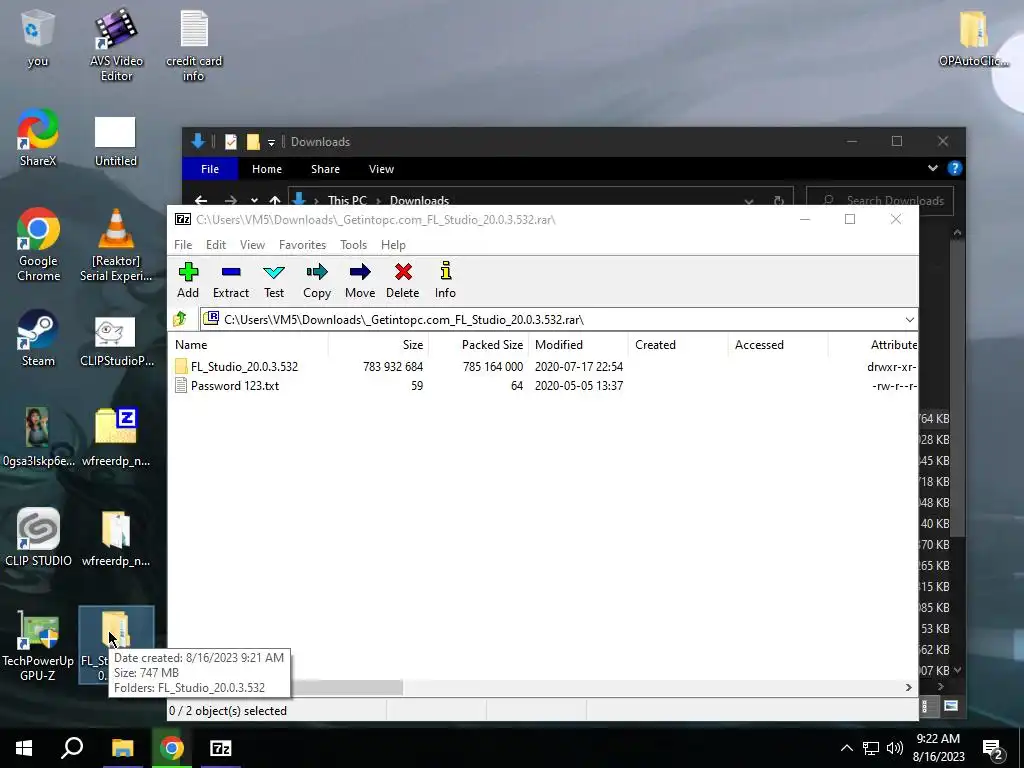Image resolution: width=1024 pixels, height=768 pixels.
Task: Select the Steam desktop shortcut
Action: pos(38,338)
